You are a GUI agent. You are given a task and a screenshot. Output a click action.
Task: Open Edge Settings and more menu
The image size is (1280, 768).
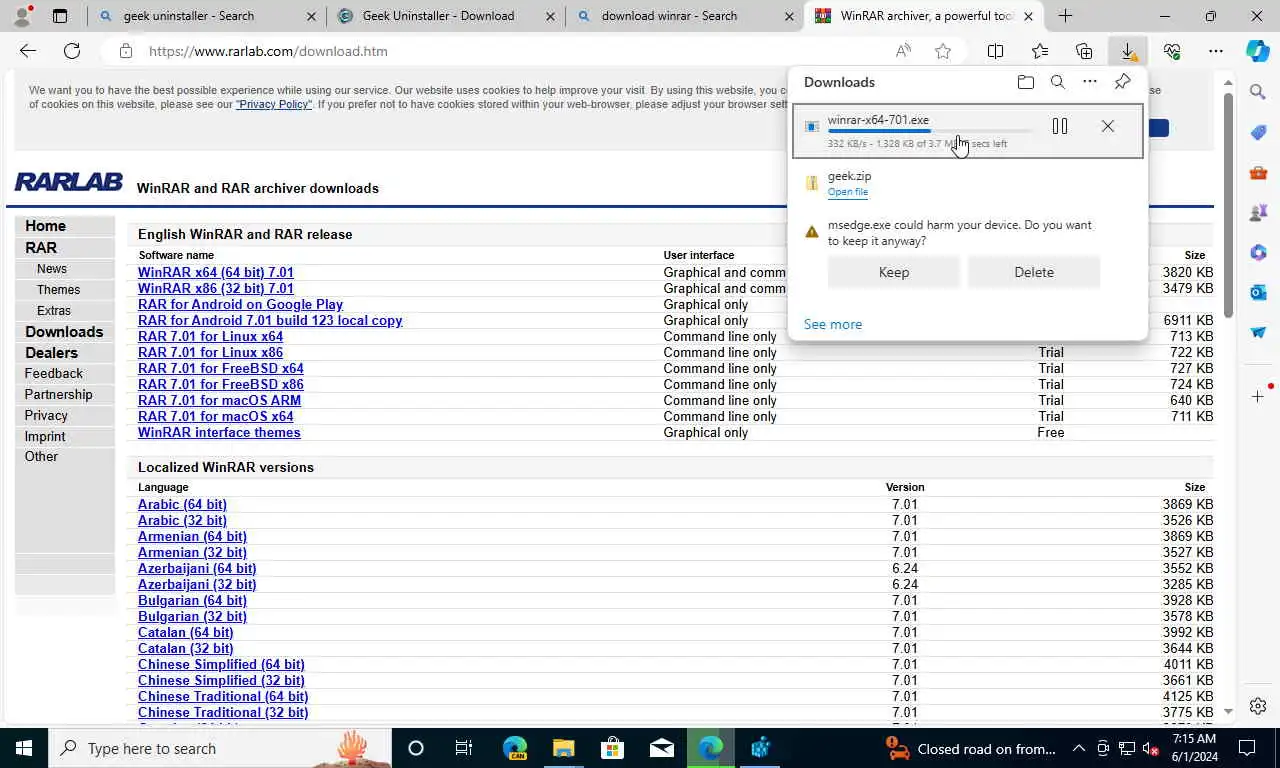[x=1215, y=51]
